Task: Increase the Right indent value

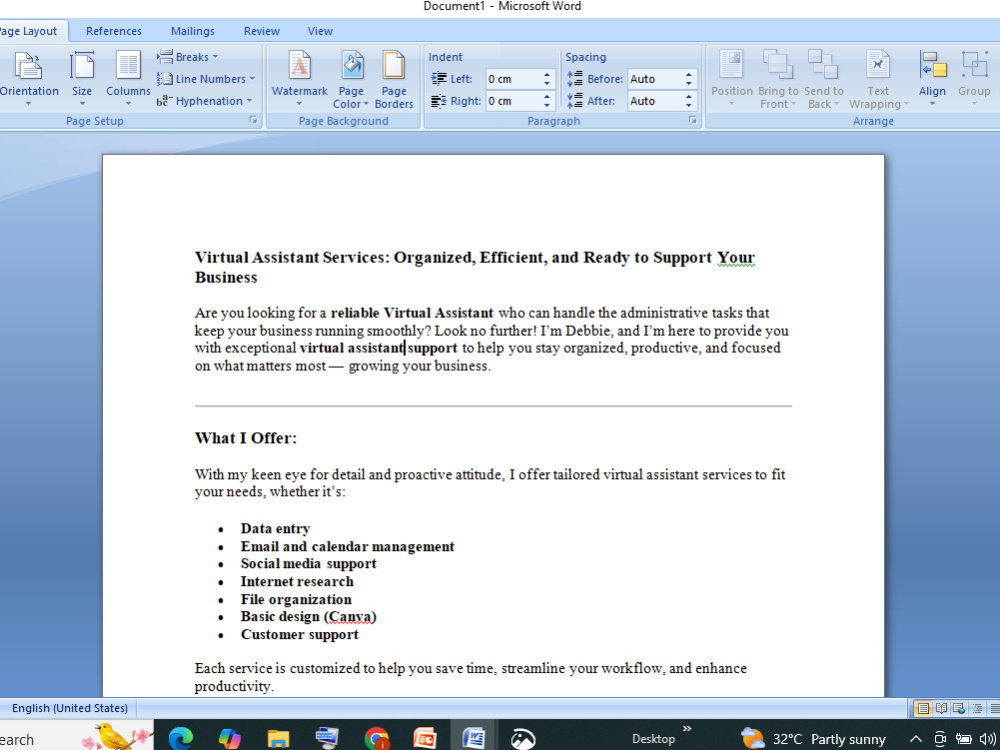Action: click(x=547, y=97)
